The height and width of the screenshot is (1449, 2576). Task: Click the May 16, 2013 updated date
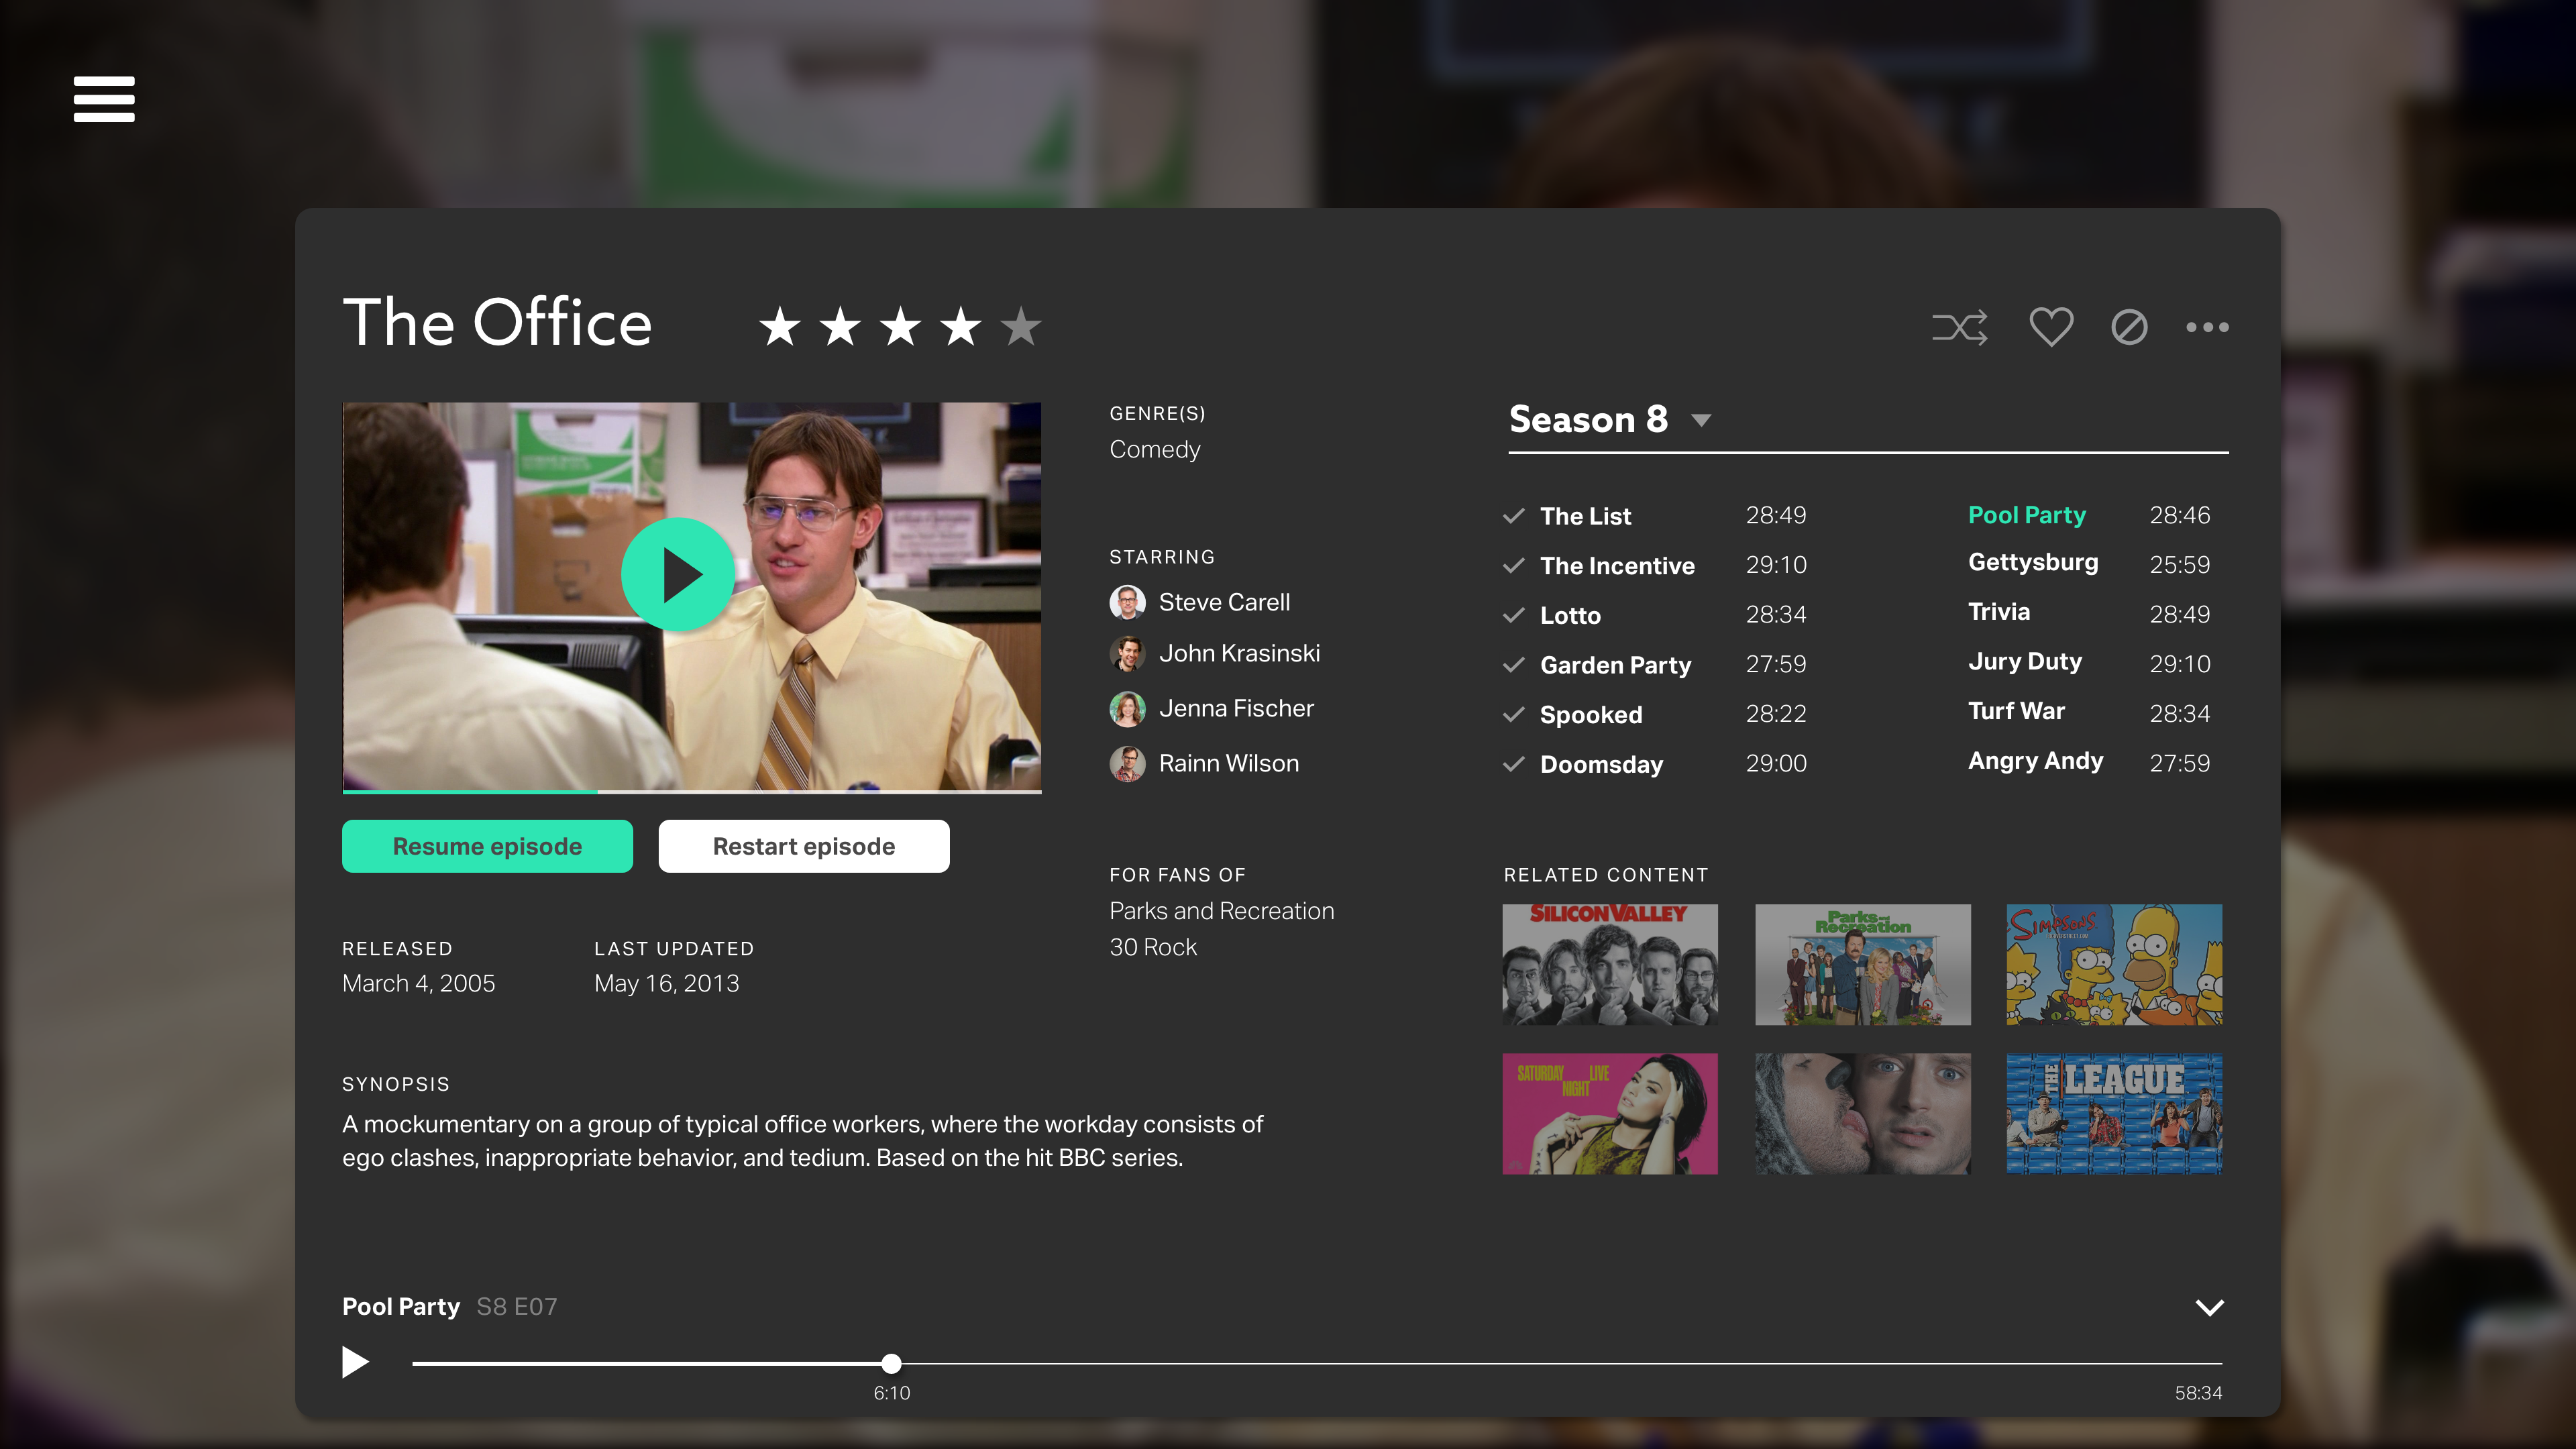pos(666,983)
